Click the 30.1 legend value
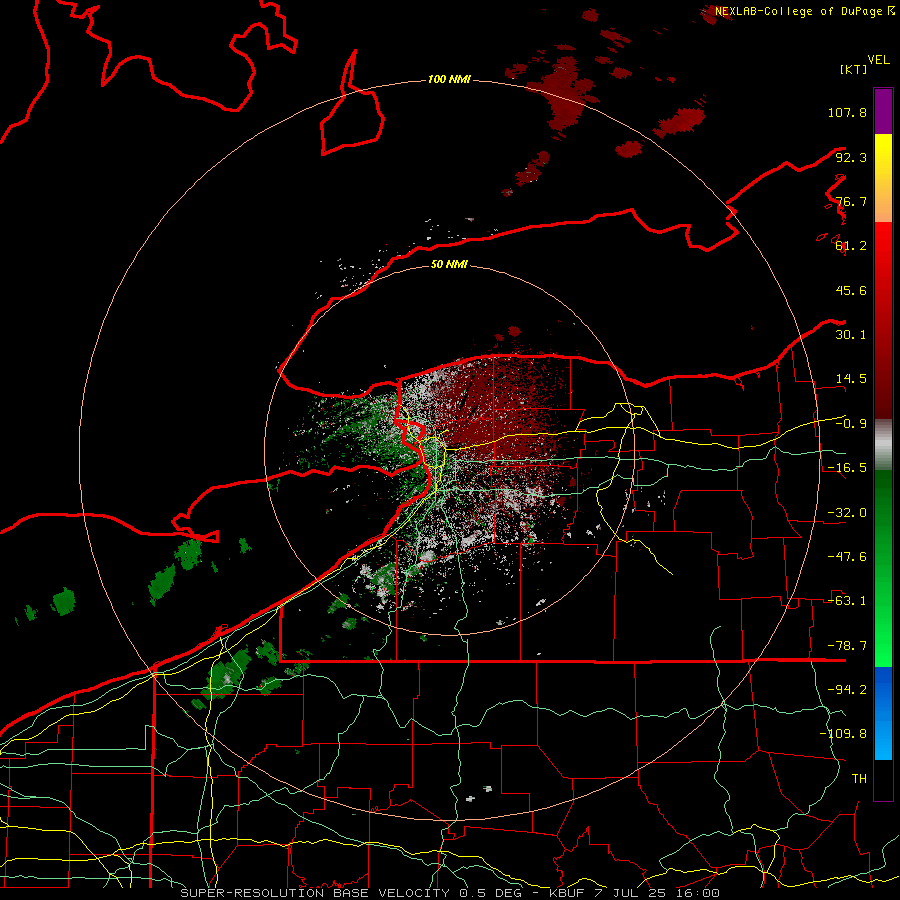The height and width of the screenshot is (900, 900). pos(851,335)
